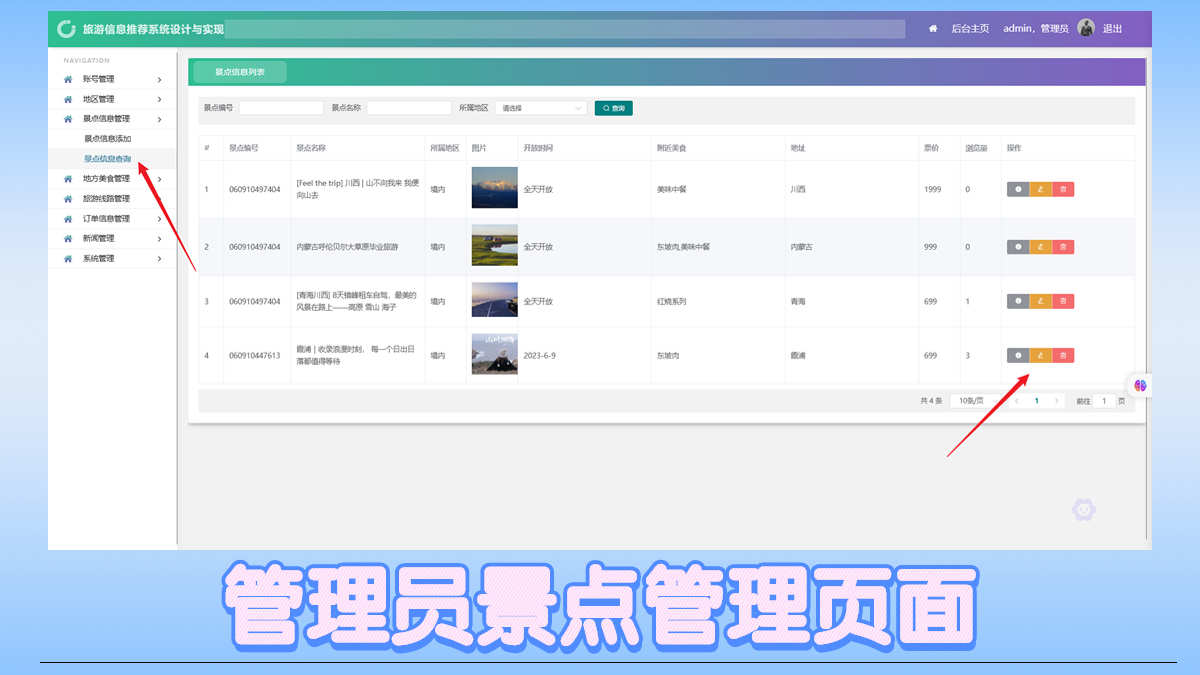Click the 景点名称 search input field
This screenshot has width=1200, height=675.
(x=409, y=108)
